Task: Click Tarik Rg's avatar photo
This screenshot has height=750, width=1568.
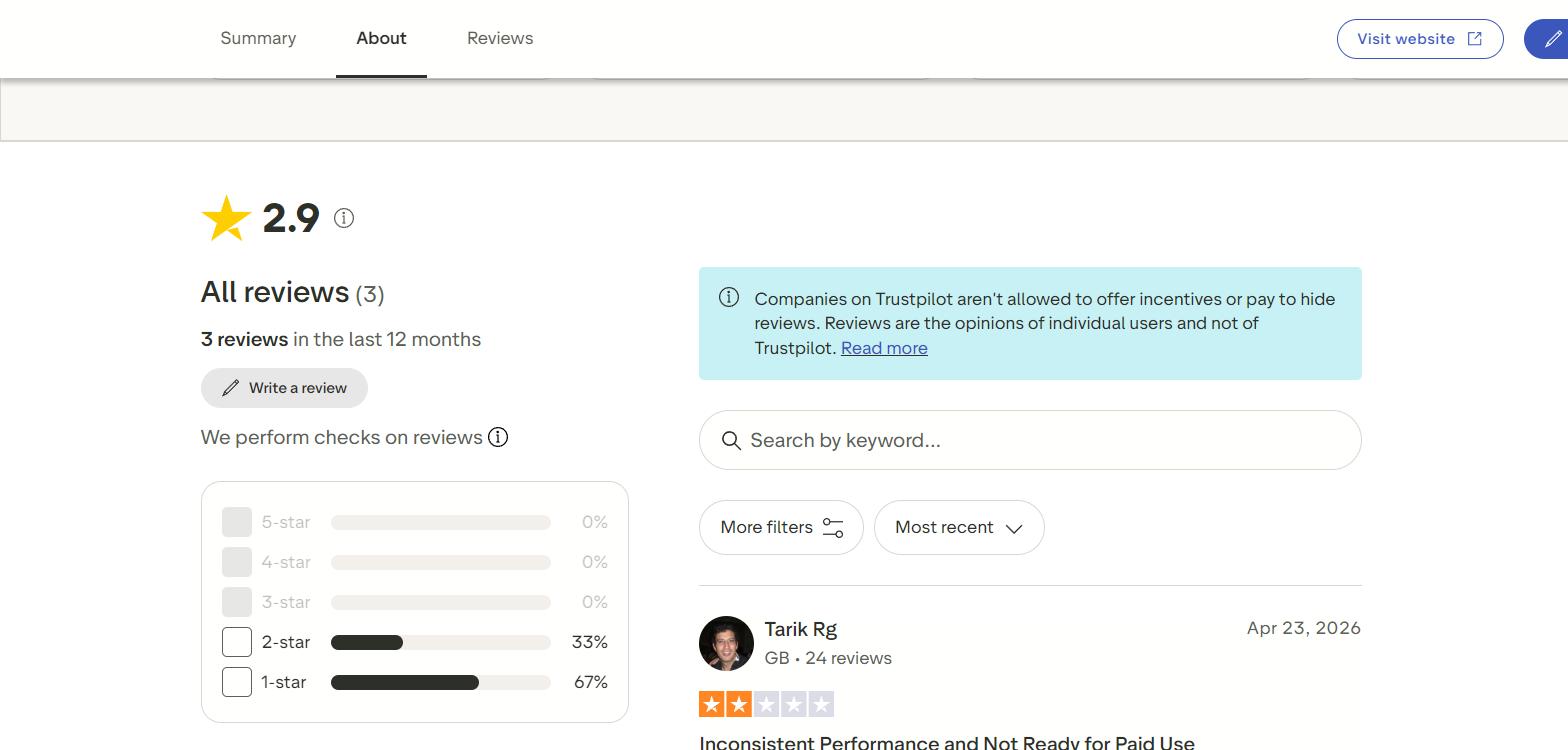Action: click(x=726, y=643)
